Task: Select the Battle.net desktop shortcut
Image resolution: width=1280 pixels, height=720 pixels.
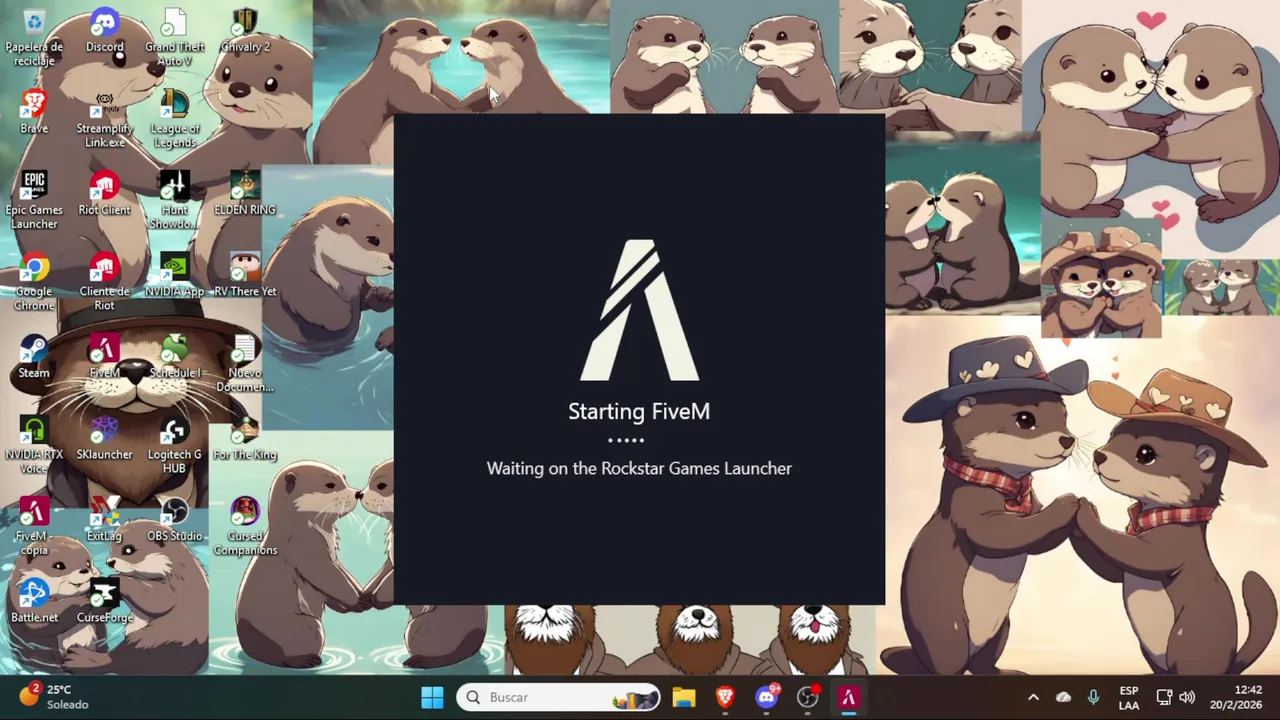Action: pyautogui.click(x=34, y=603)
